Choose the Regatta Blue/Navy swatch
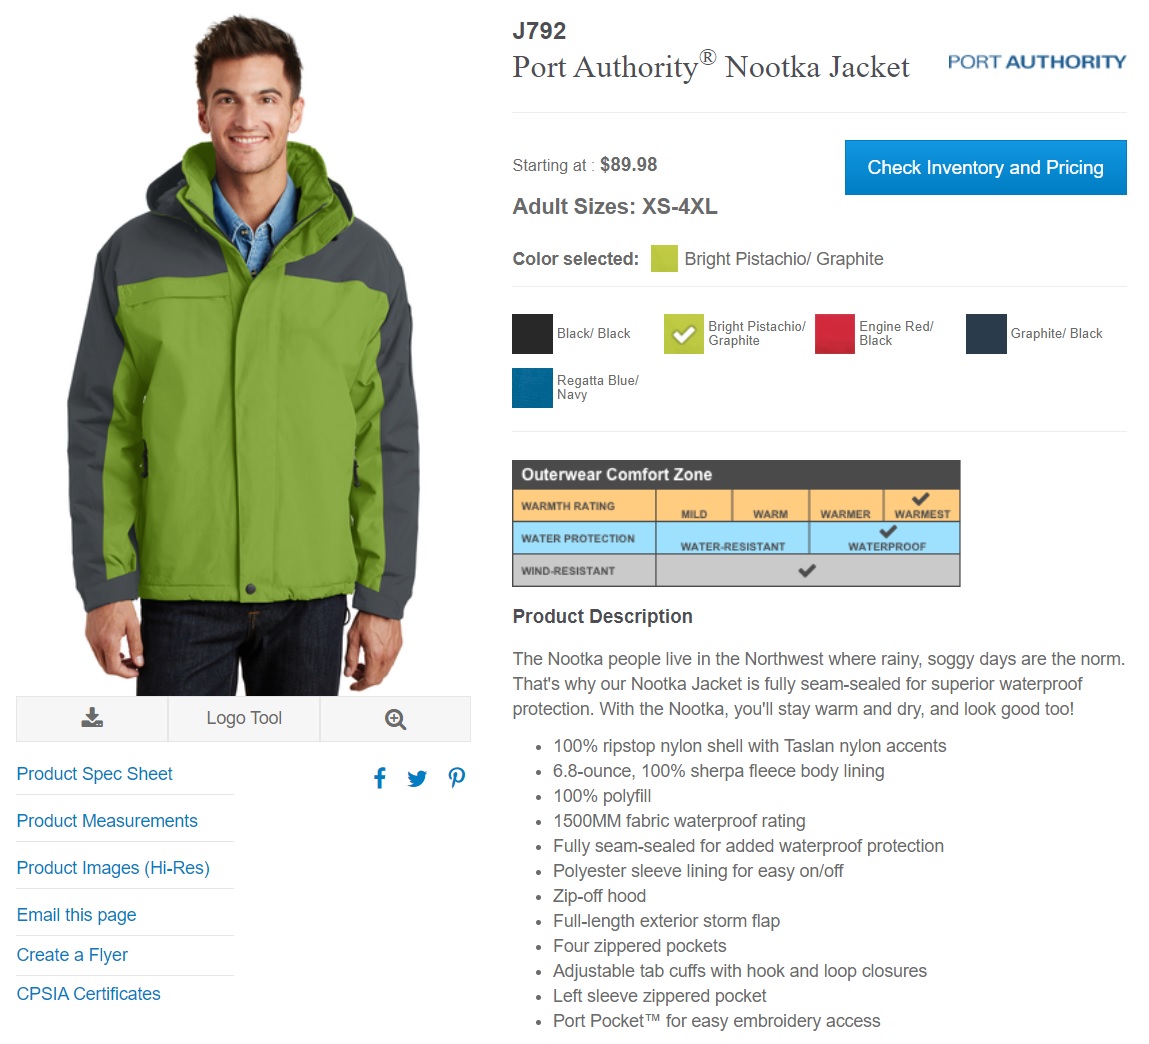The width and height of the screenshot is (1149, 1044). (532, 388)
